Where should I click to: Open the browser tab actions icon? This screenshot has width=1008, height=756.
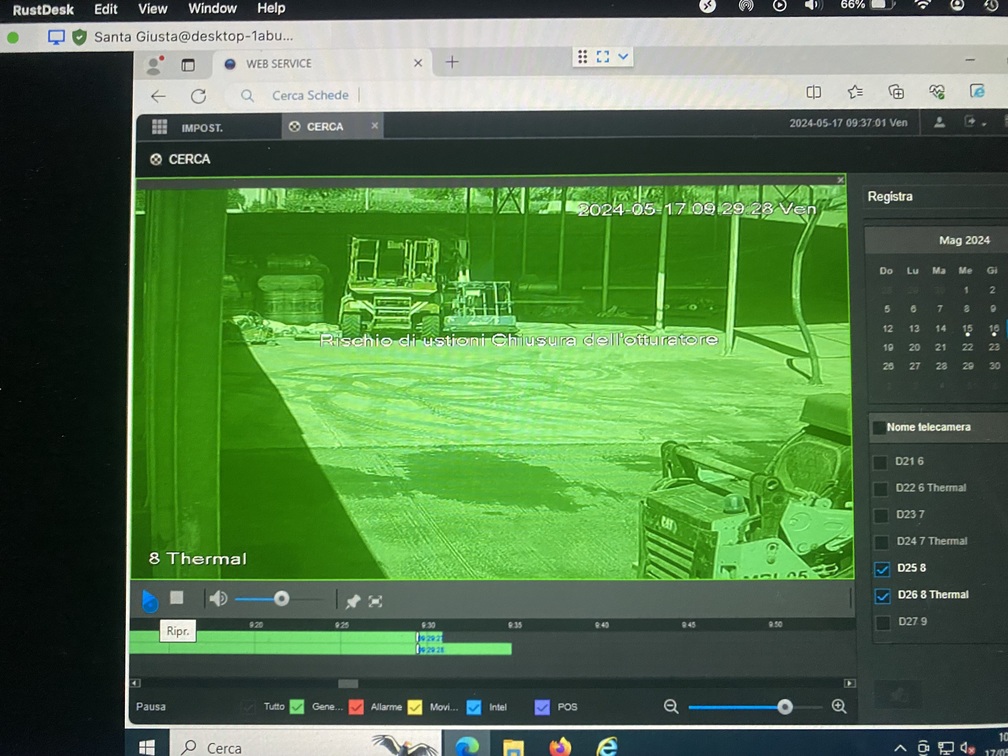[188, 65]
